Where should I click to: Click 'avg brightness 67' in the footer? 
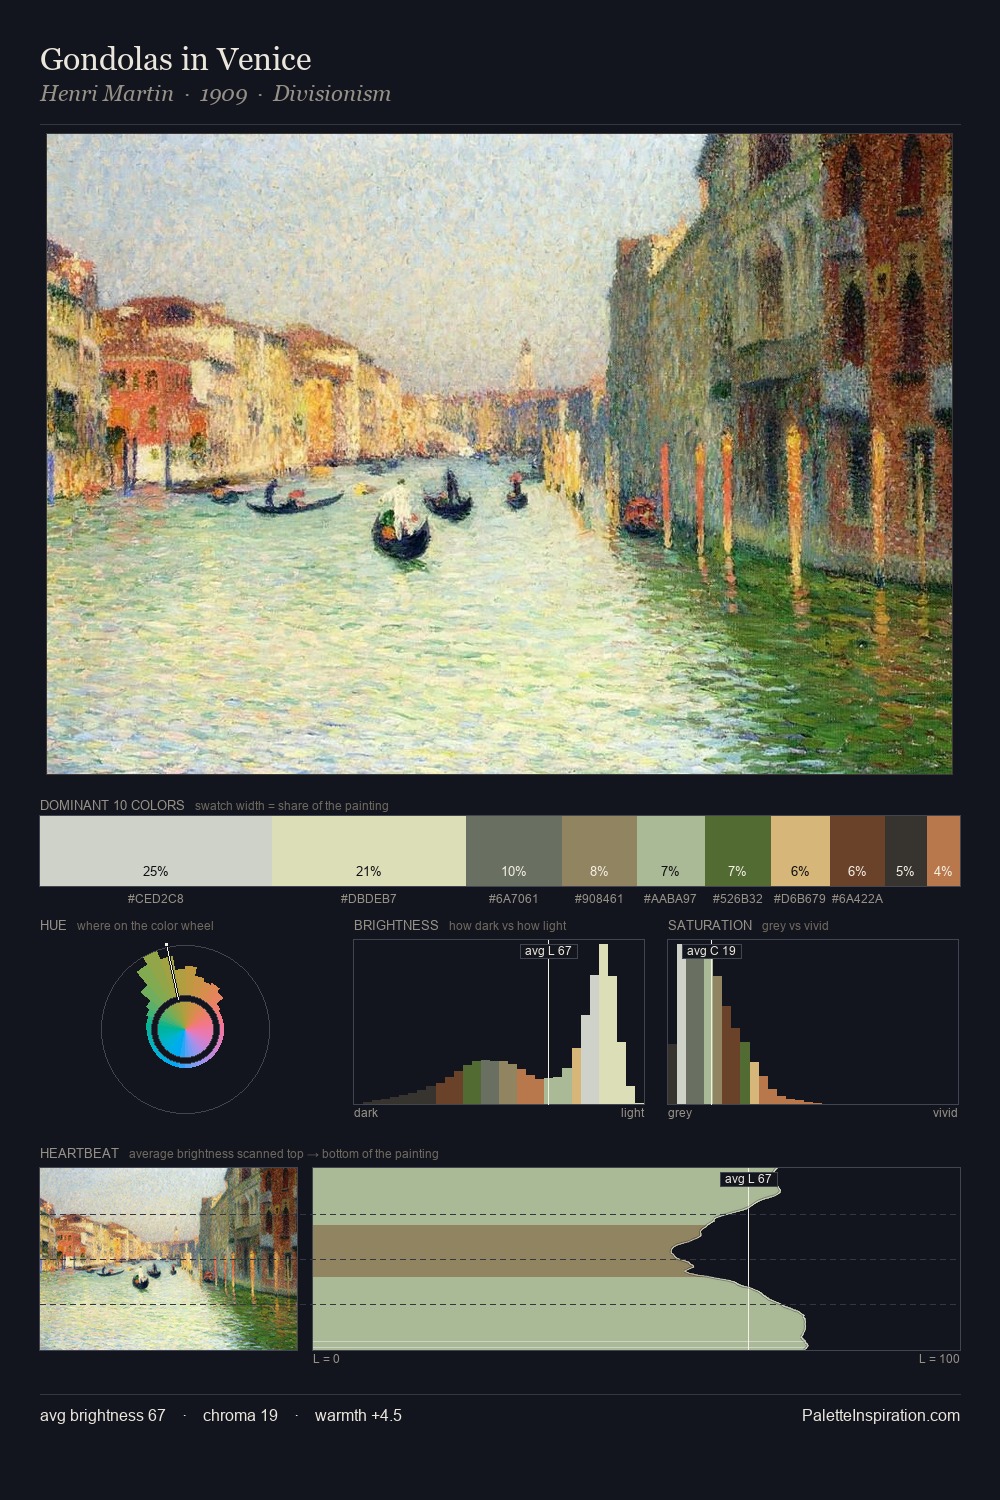pyautogui.click(x=103, y=1415)
